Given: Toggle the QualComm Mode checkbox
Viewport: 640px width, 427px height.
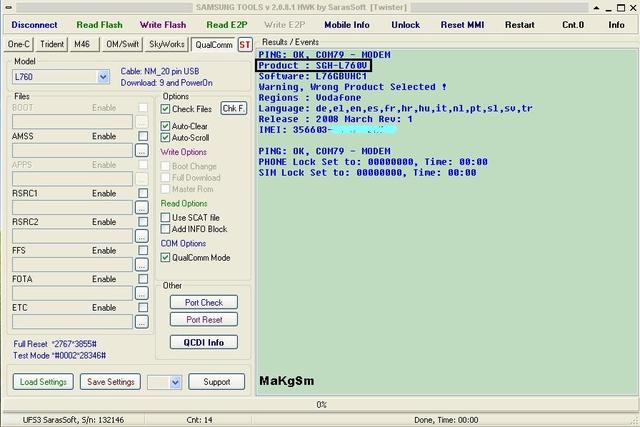Looking at the screenshot, I should point(165,258).
